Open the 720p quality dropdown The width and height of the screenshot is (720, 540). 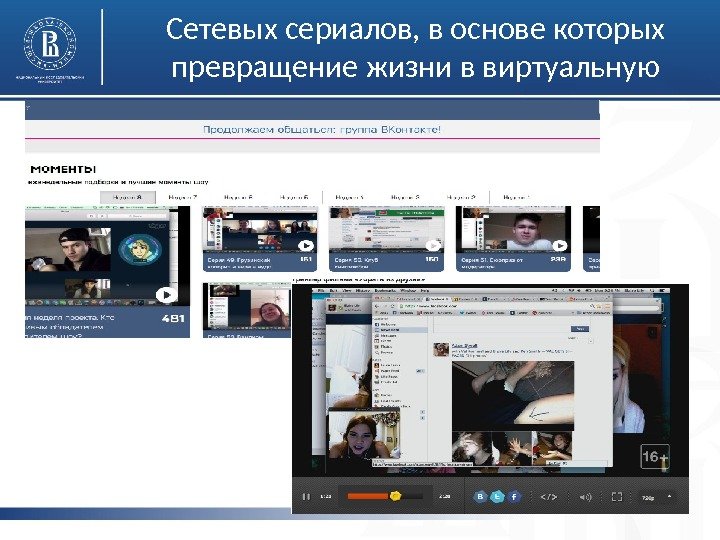coord(656,497)
